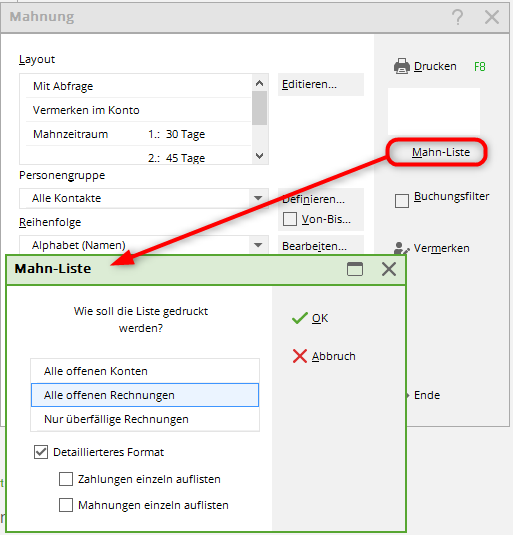
Task: Click the Layout list scroll-down arrow
Action: coord(260,156)
